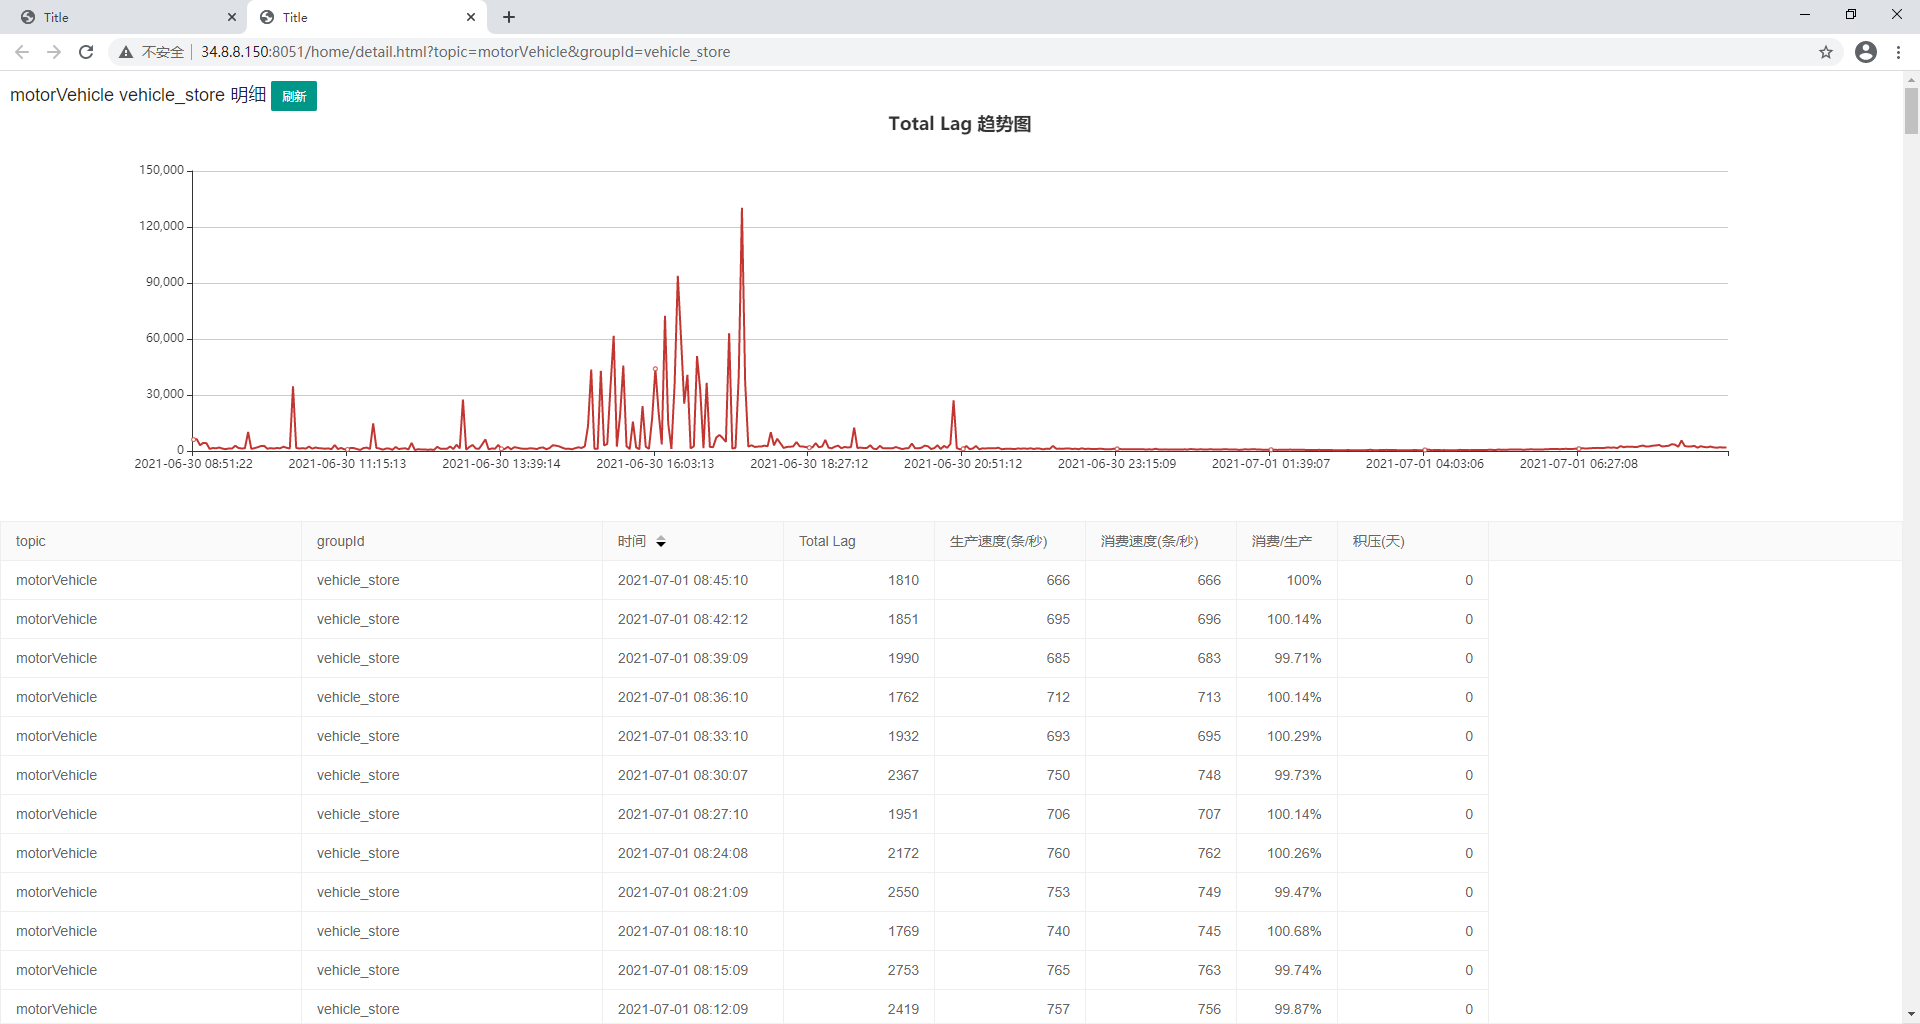Viewport: 1920px width, 1024px height.
Task: Click the scrollbar up arrow
Action: point(1911,79)
